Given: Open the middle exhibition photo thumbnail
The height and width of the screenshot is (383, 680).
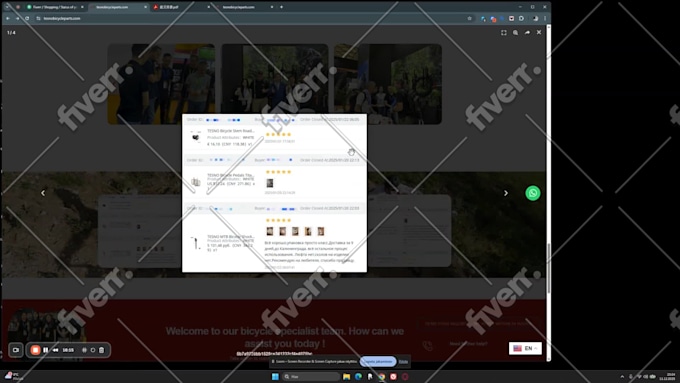Looking at the screenshot, I should [x=275, y=84].
